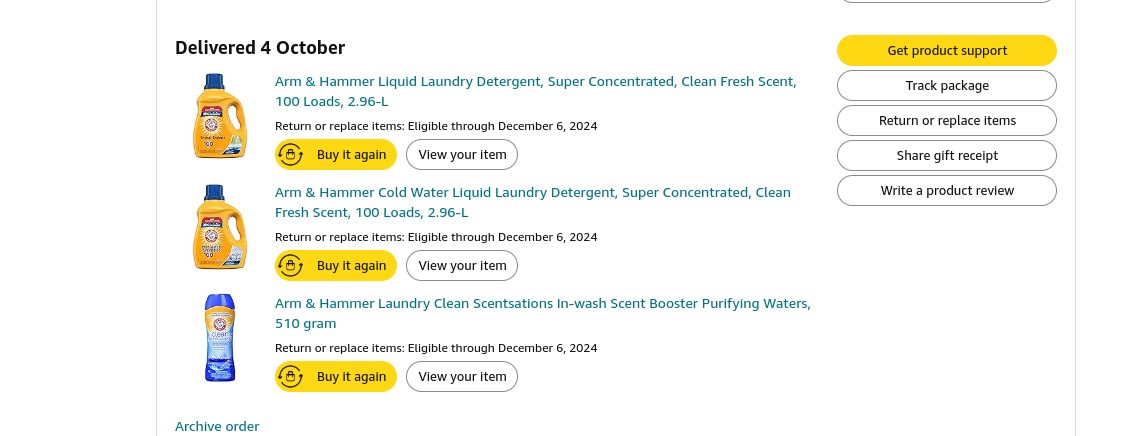The width and height of the screenshot is (1137, 436).
Task: Open the blue Scent Booster bottle image
Action: pyautogui.click(x=220, y=338)
